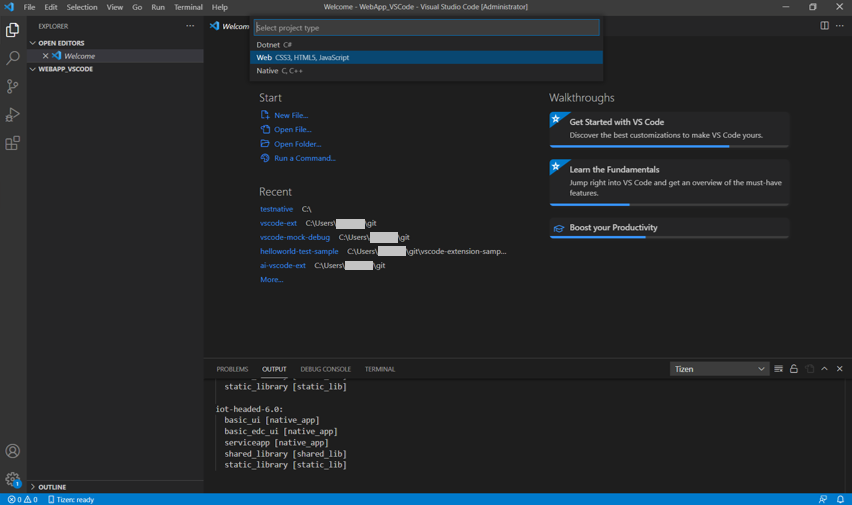Maximize the panel with the chevron

(824, 369)
